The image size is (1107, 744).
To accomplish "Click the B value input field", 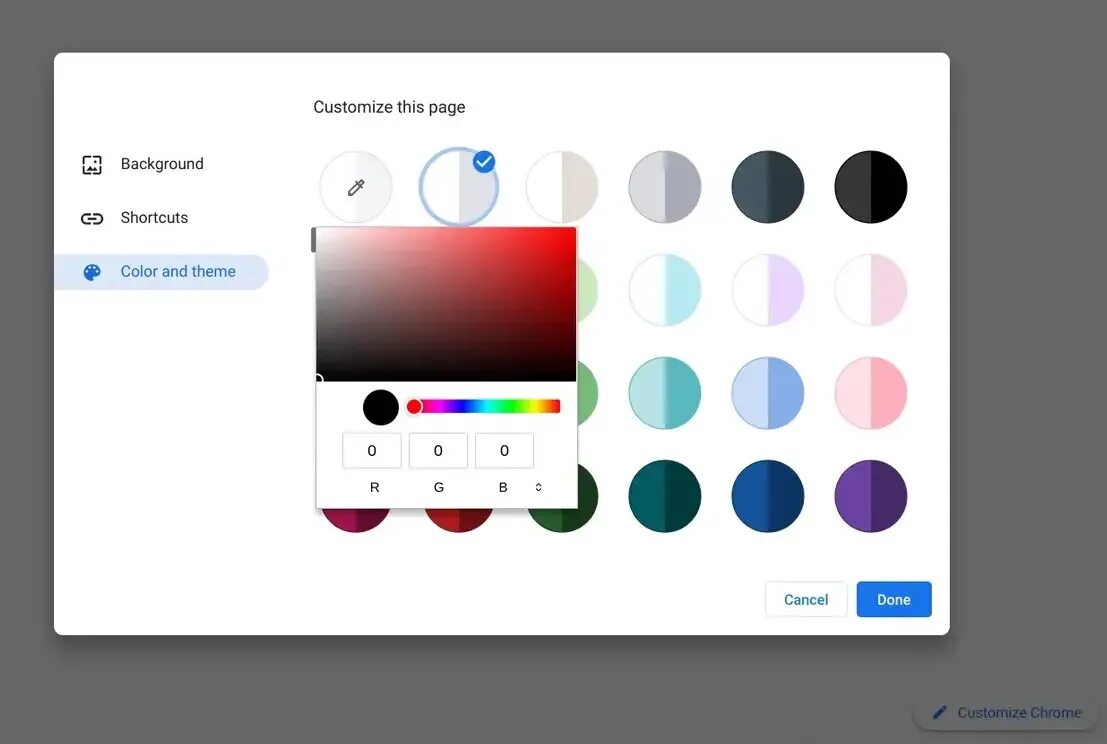I will point(504,450).
